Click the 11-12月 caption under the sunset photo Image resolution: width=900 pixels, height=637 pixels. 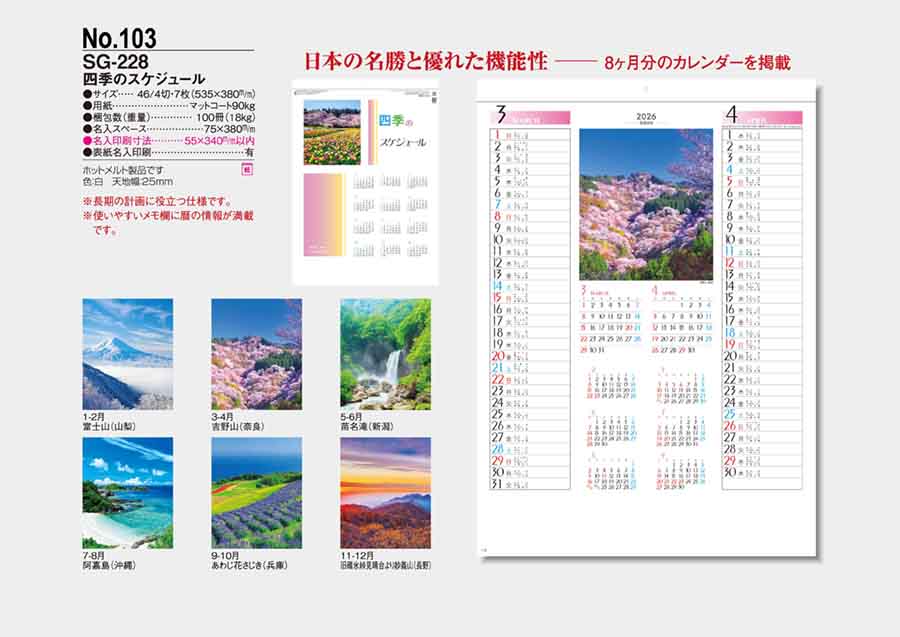(357, 556)
